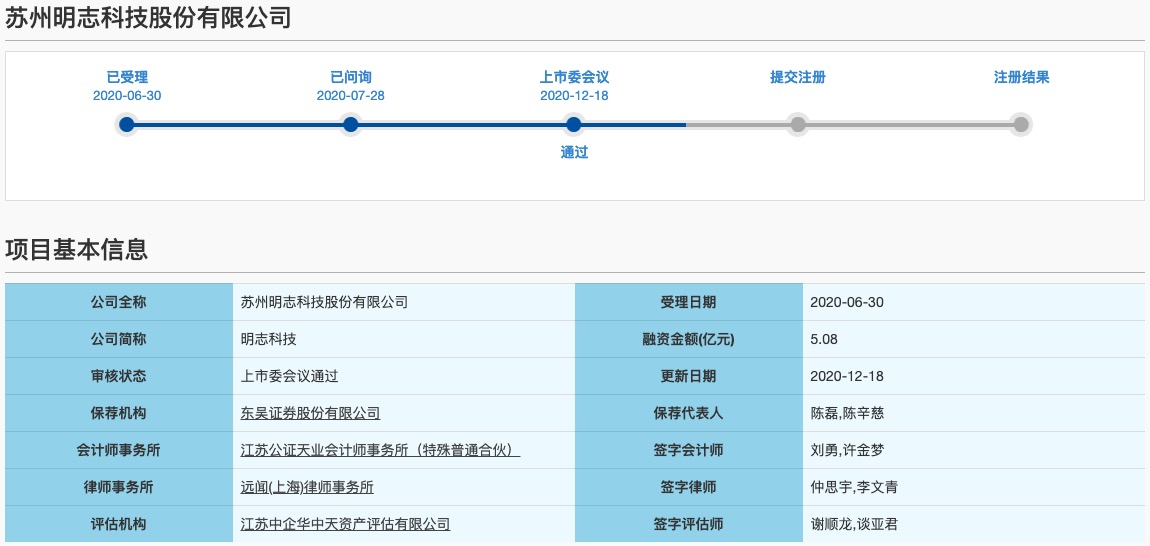Click the 陈磊,陈辛慈 representatives value

[x=847, y=413]
